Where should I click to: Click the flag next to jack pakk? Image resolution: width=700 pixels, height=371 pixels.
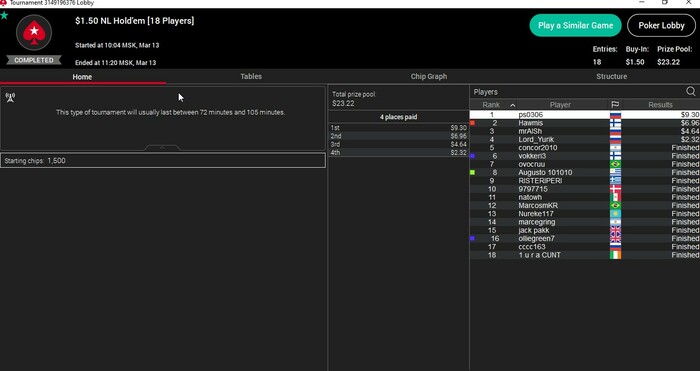(615, 230)
